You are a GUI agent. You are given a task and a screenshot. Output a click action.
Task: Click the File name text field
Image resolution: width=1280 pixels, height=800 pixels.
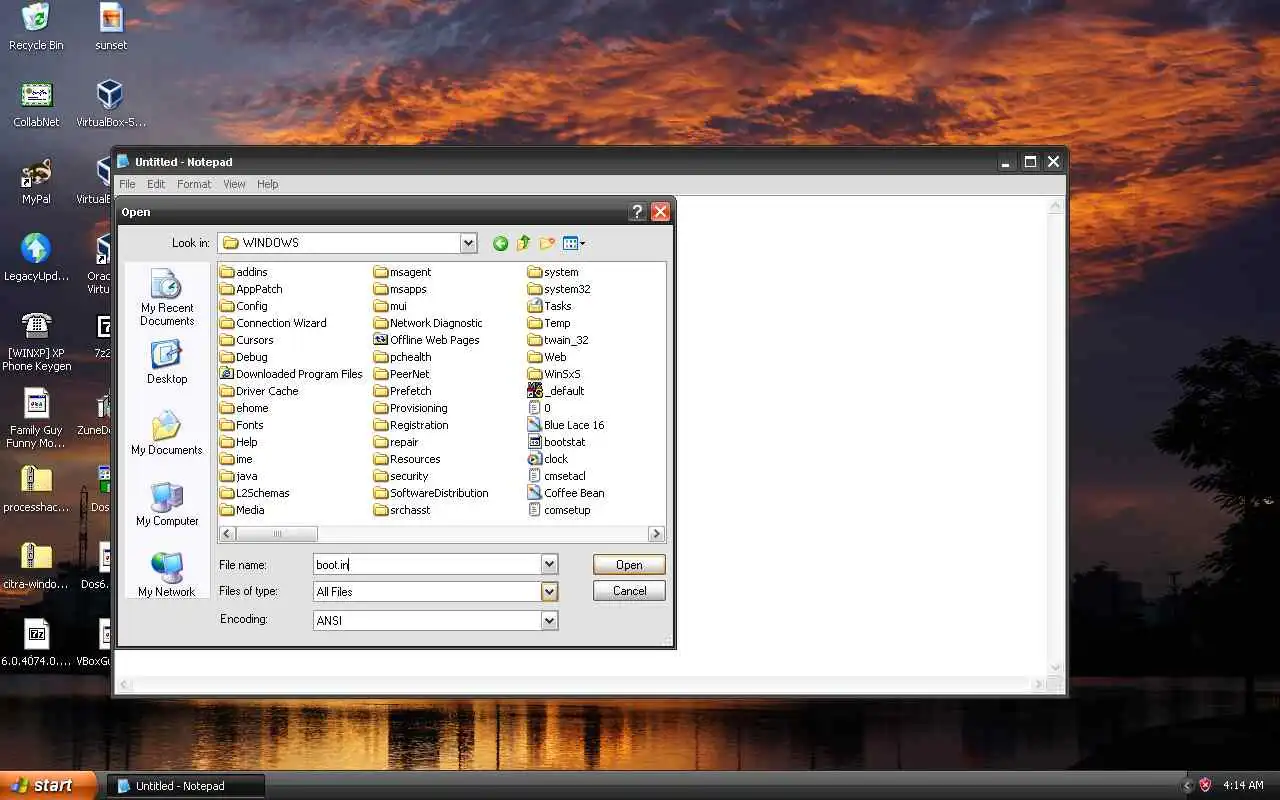tap(427, 565)
